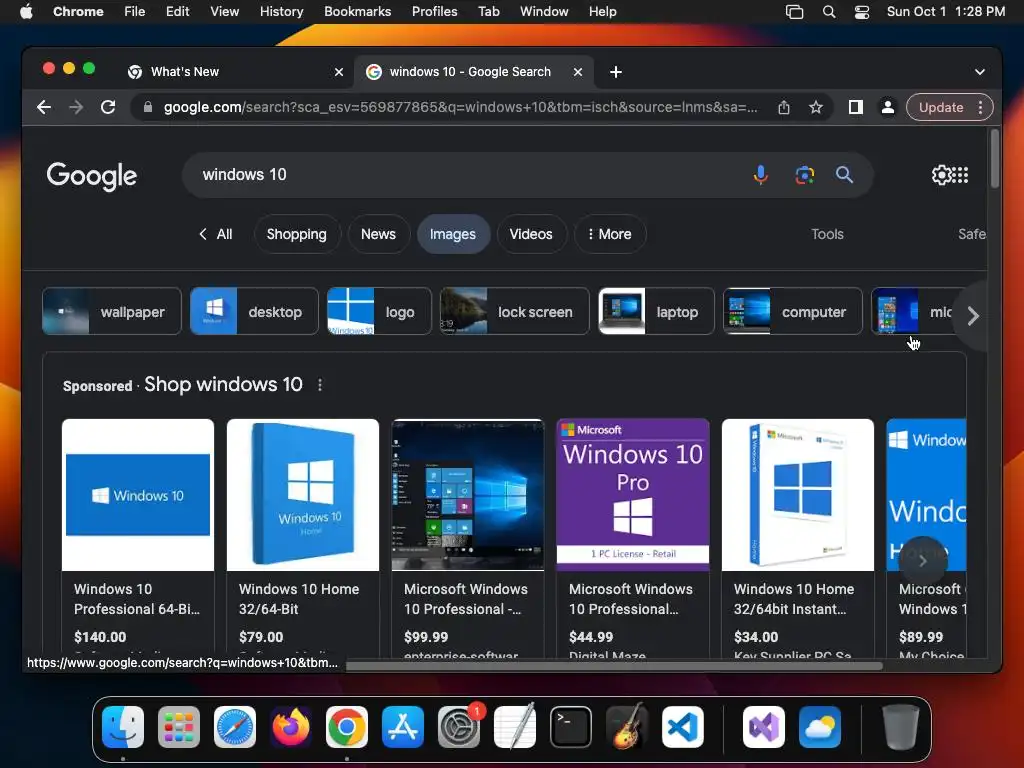Viewport: 1024px width, 768px height.
Task: Switch to the Videos tab
Action: point(531,234)
